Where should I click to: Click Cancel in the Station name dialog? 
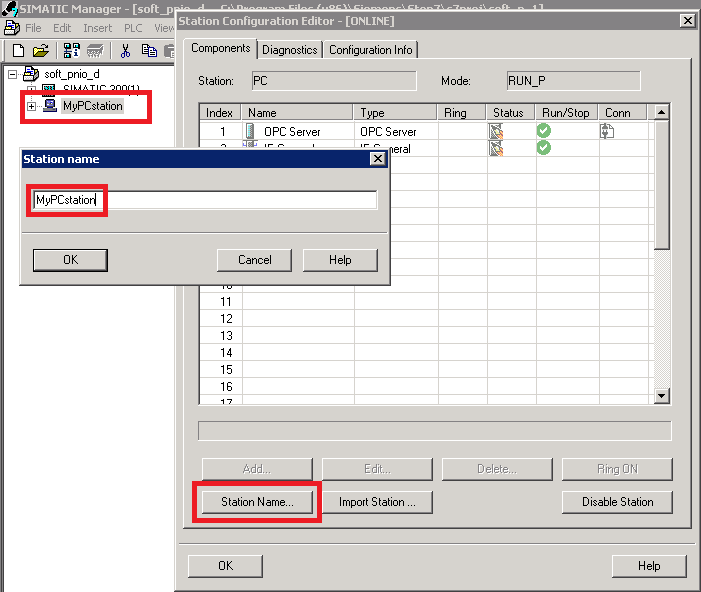click(x=254, y=260)
